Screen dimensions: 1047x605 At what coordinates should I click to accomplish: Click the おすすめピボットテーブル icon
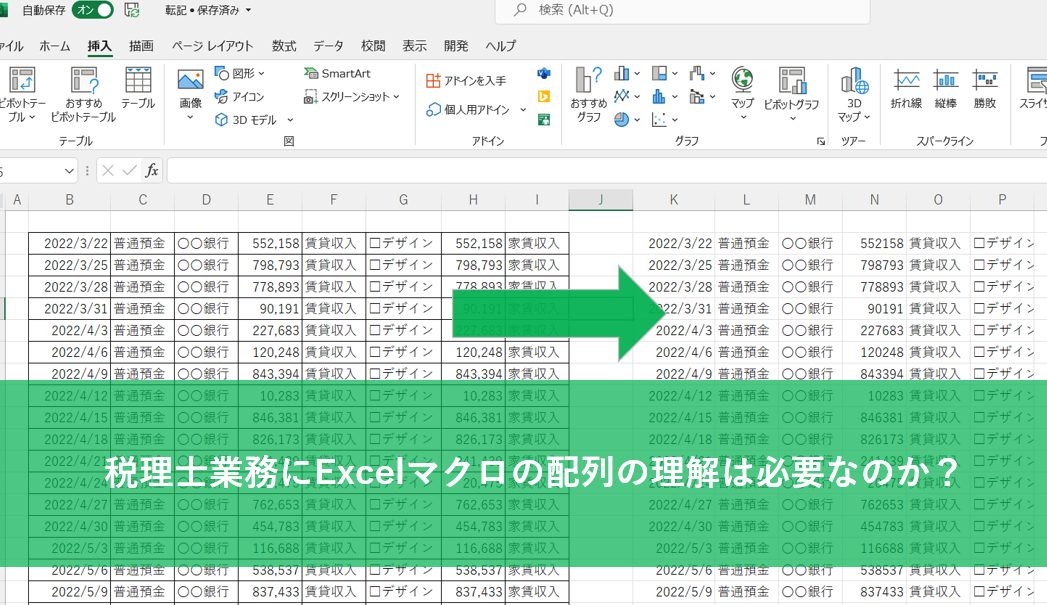[x=83, y=82]
